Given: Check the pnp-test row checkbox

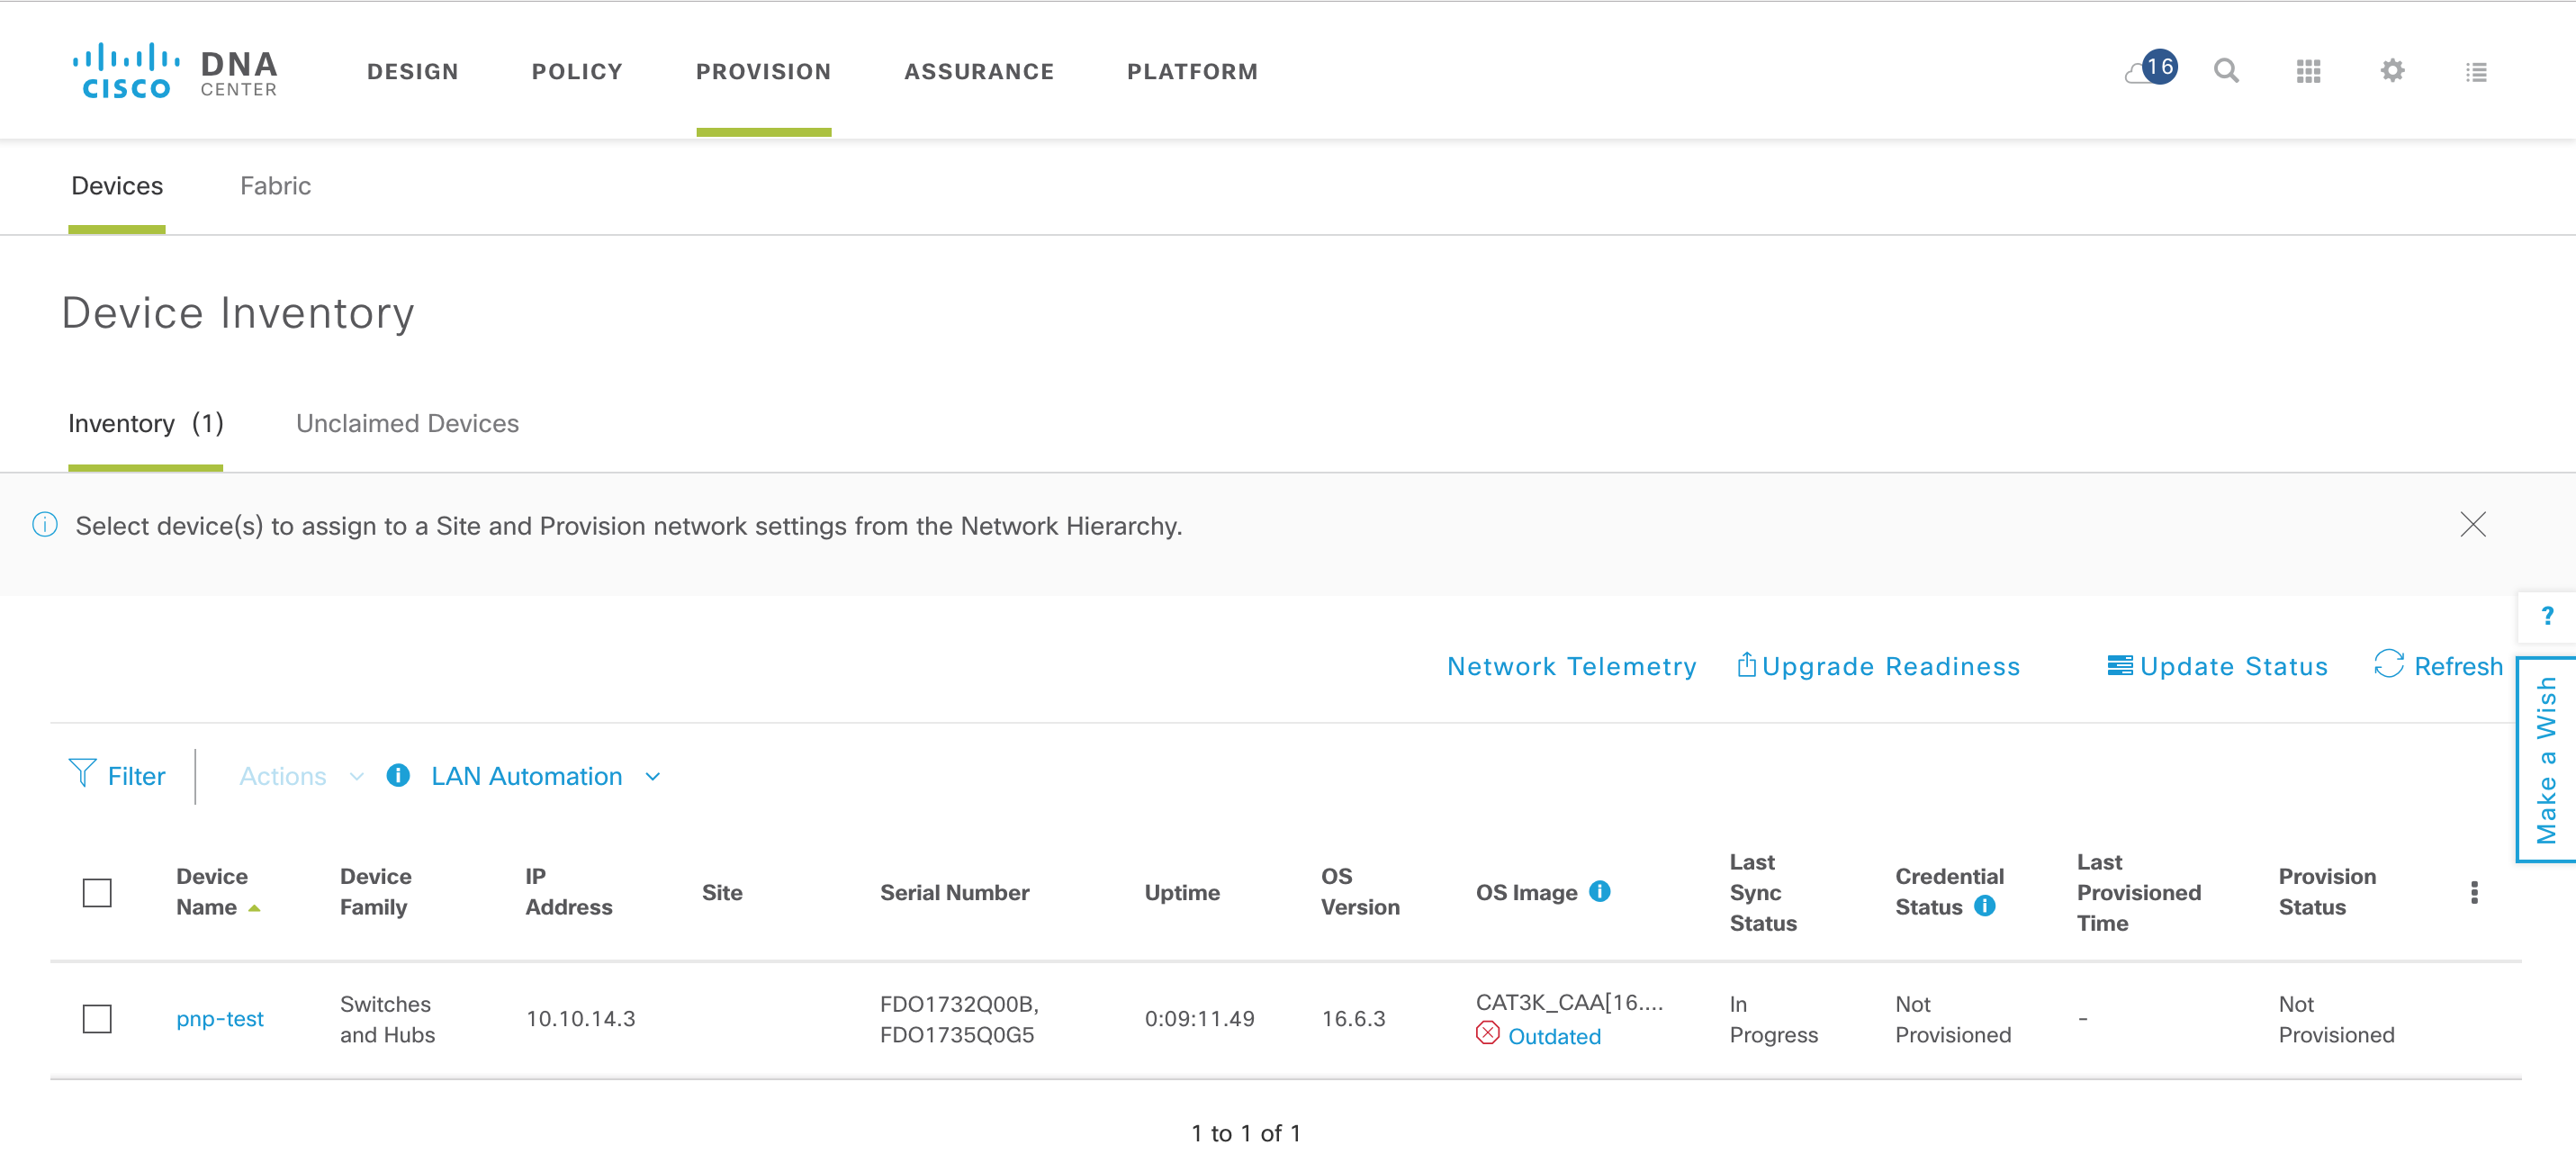Looking at the screenshot, I should 97,1018.
